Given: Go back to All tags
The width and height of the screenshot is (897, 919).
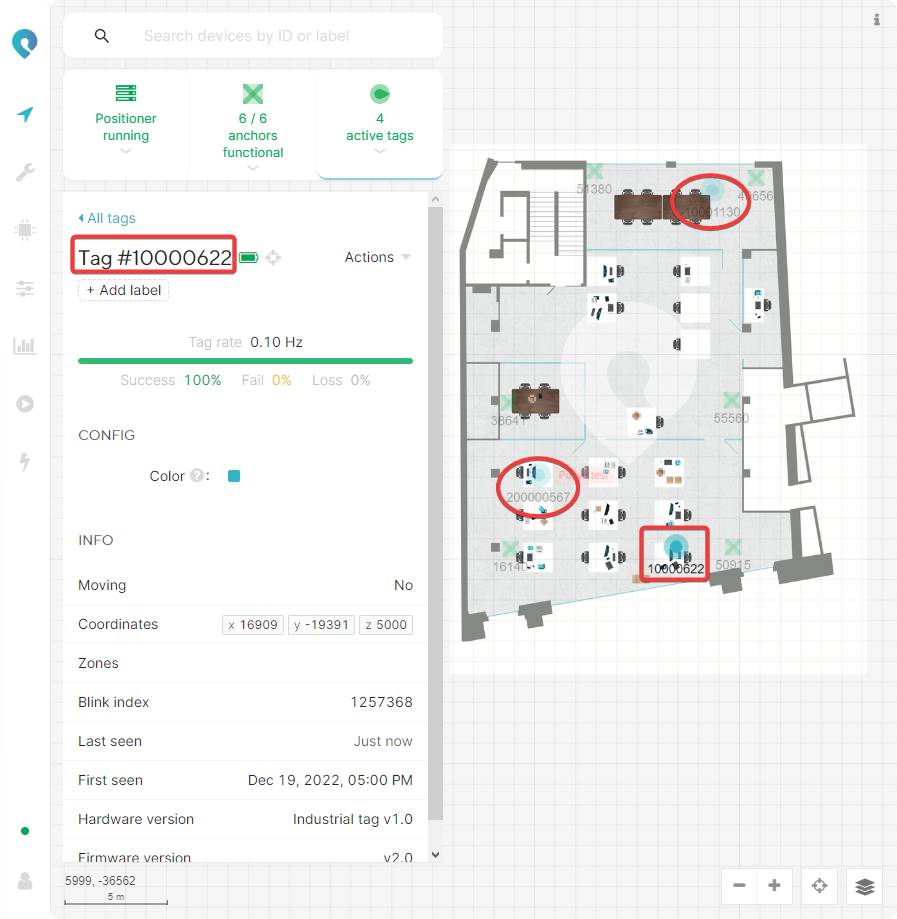Looking at the screenshot, I should [x=107, y=218].
